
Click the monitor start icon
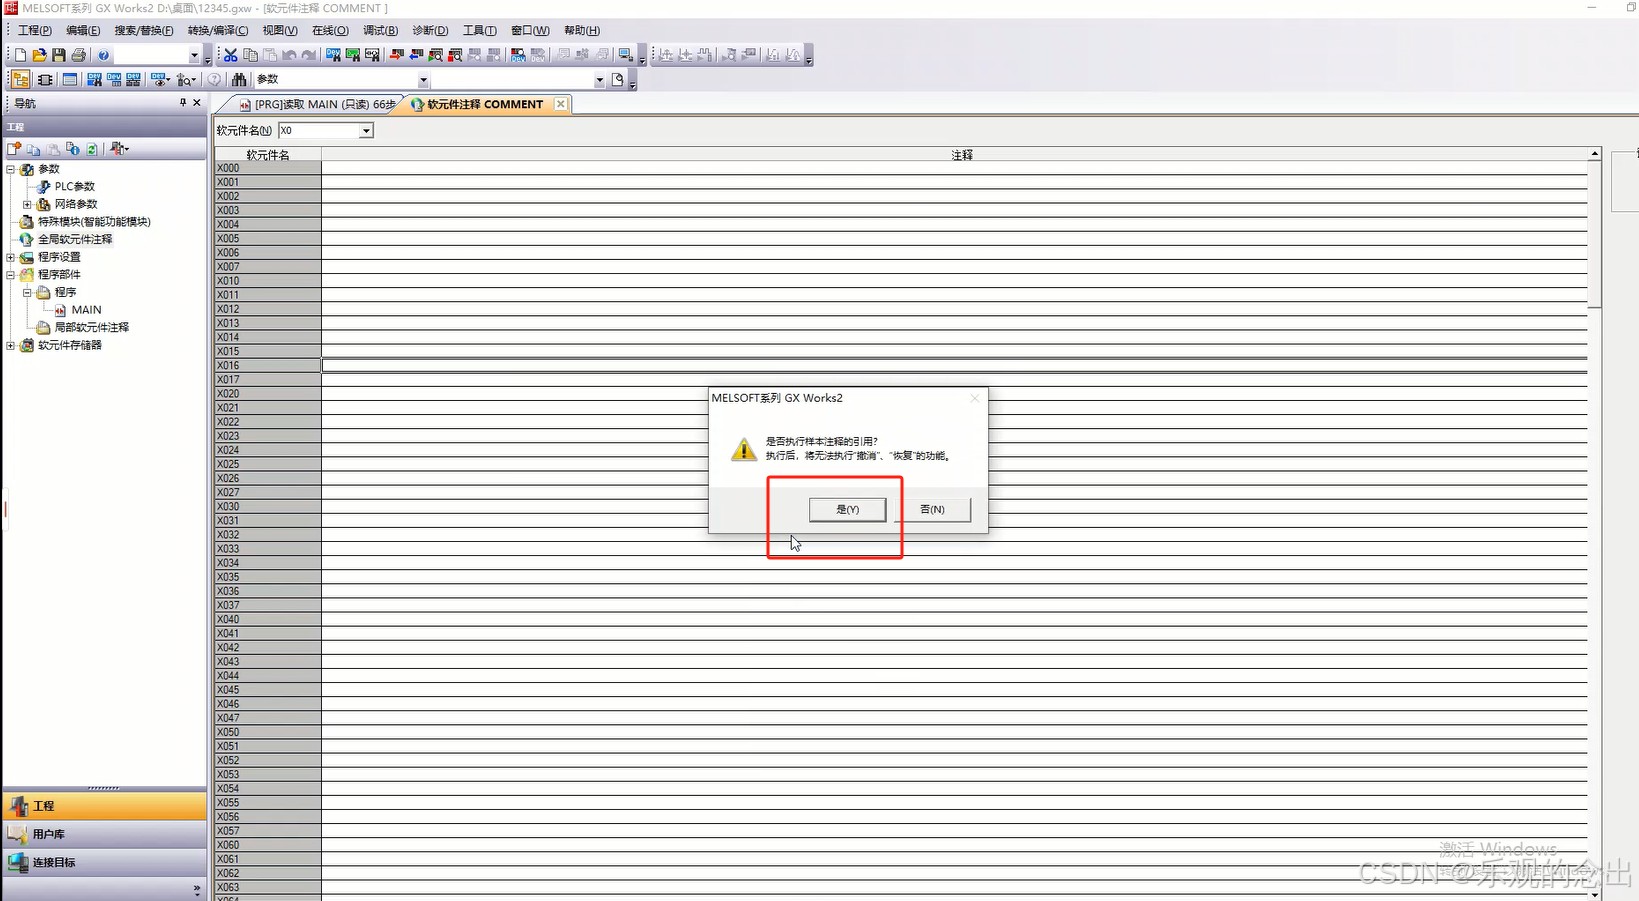pos(435,55)
